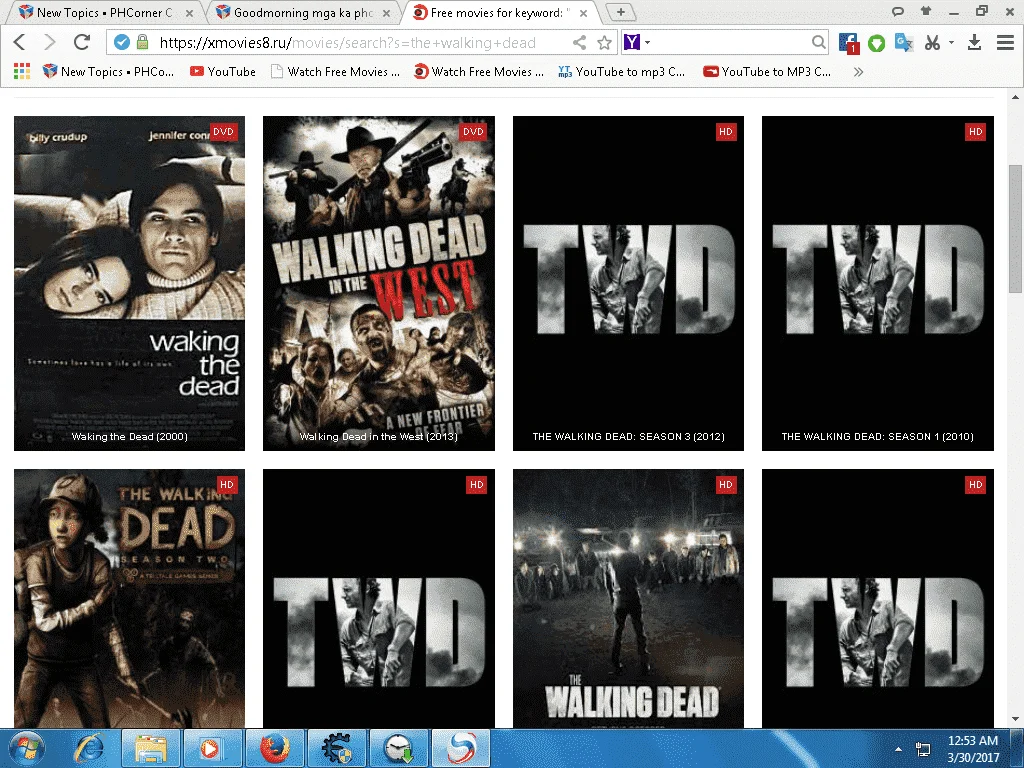Viewport: 1024px width, 768px height.
Task: Open downloads with the download arrow icon
Action: [x=974, y=43]
